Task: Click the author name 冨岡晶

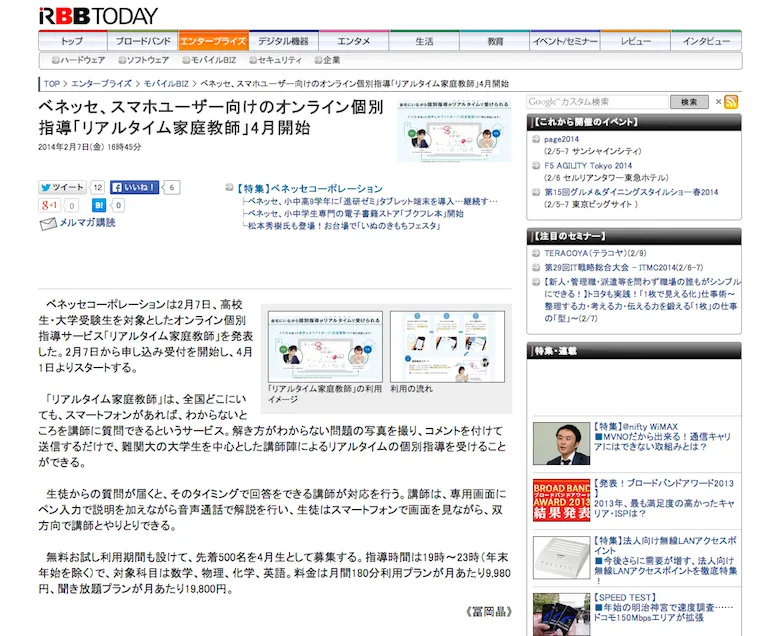Action: tap(488, 611)
